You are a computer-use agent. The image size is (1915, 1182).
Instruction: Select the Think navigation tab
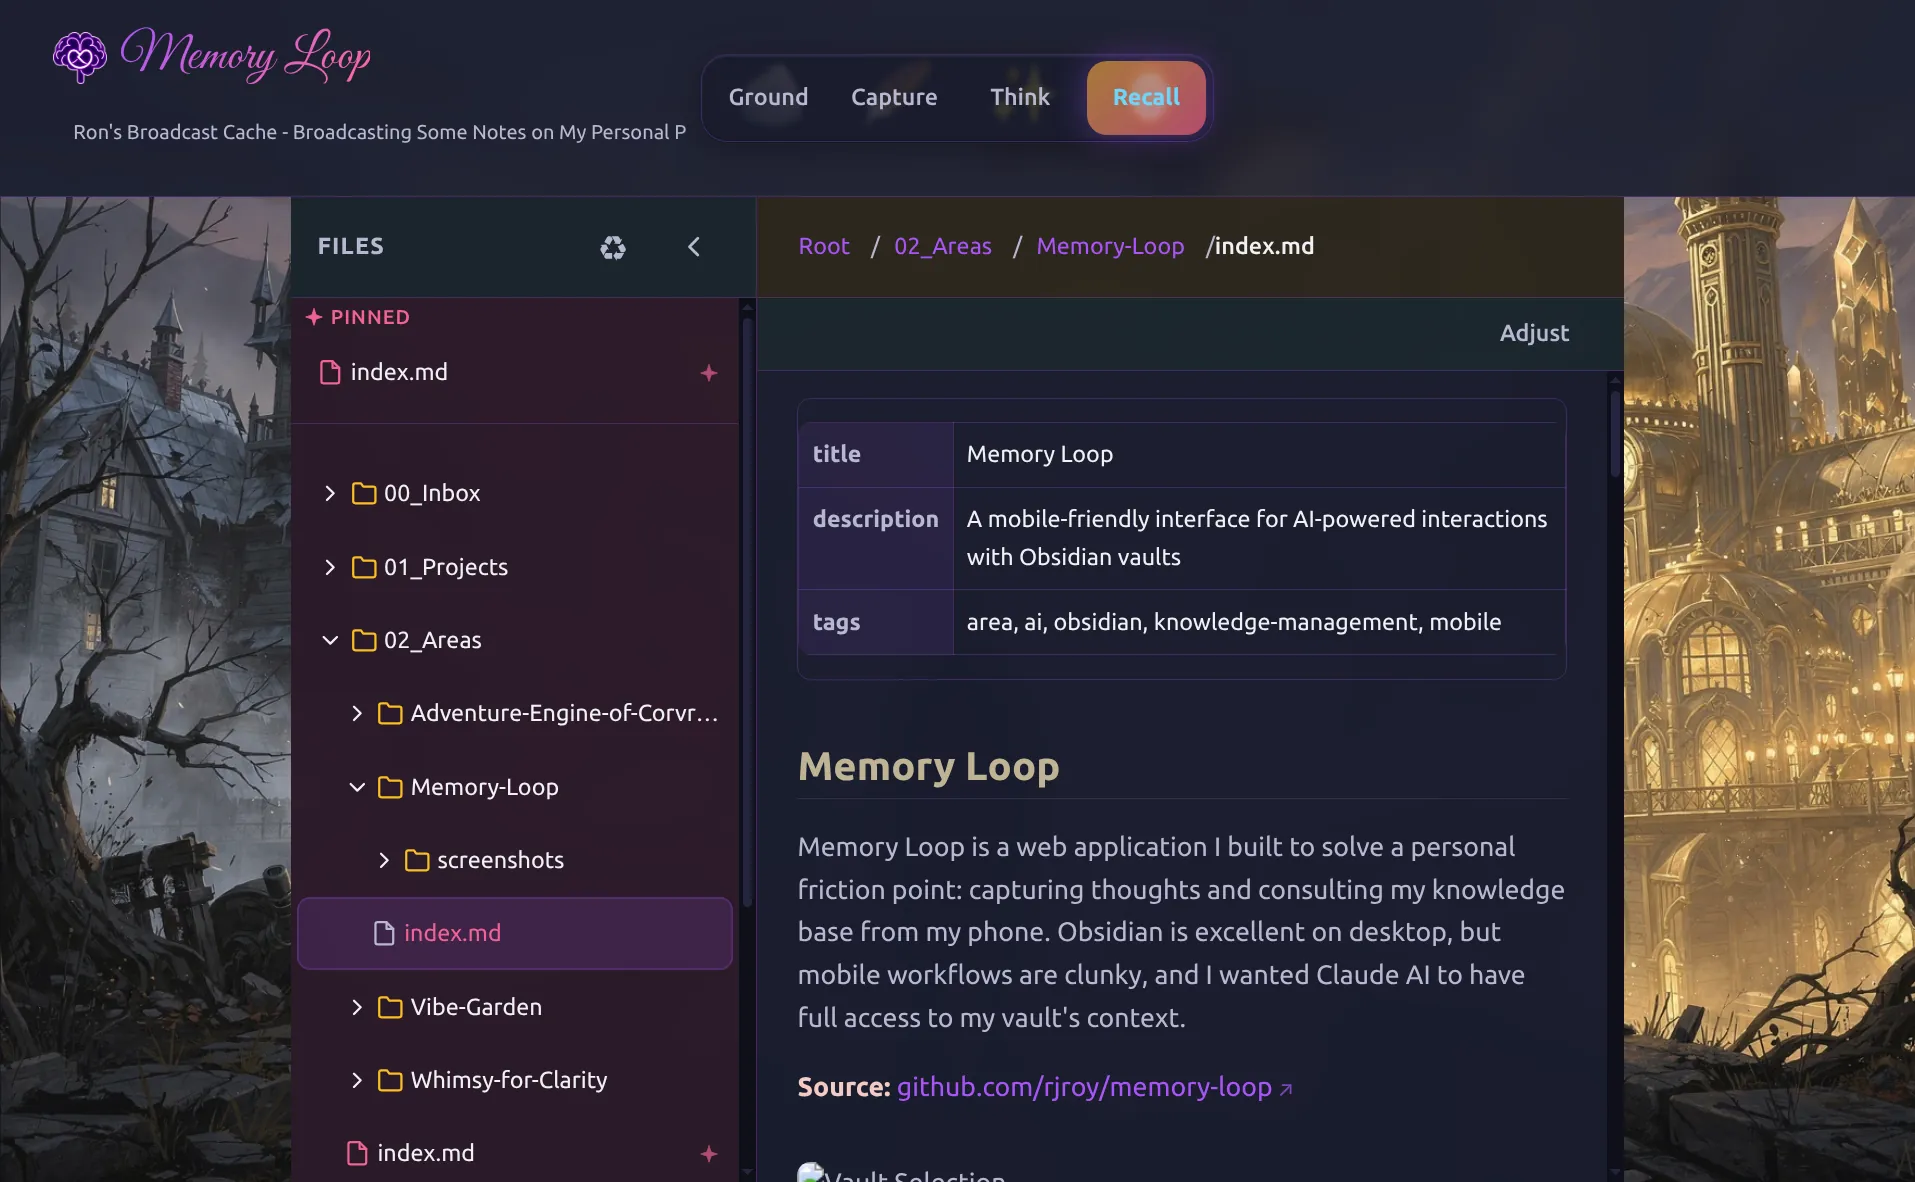coord(1020,97)
